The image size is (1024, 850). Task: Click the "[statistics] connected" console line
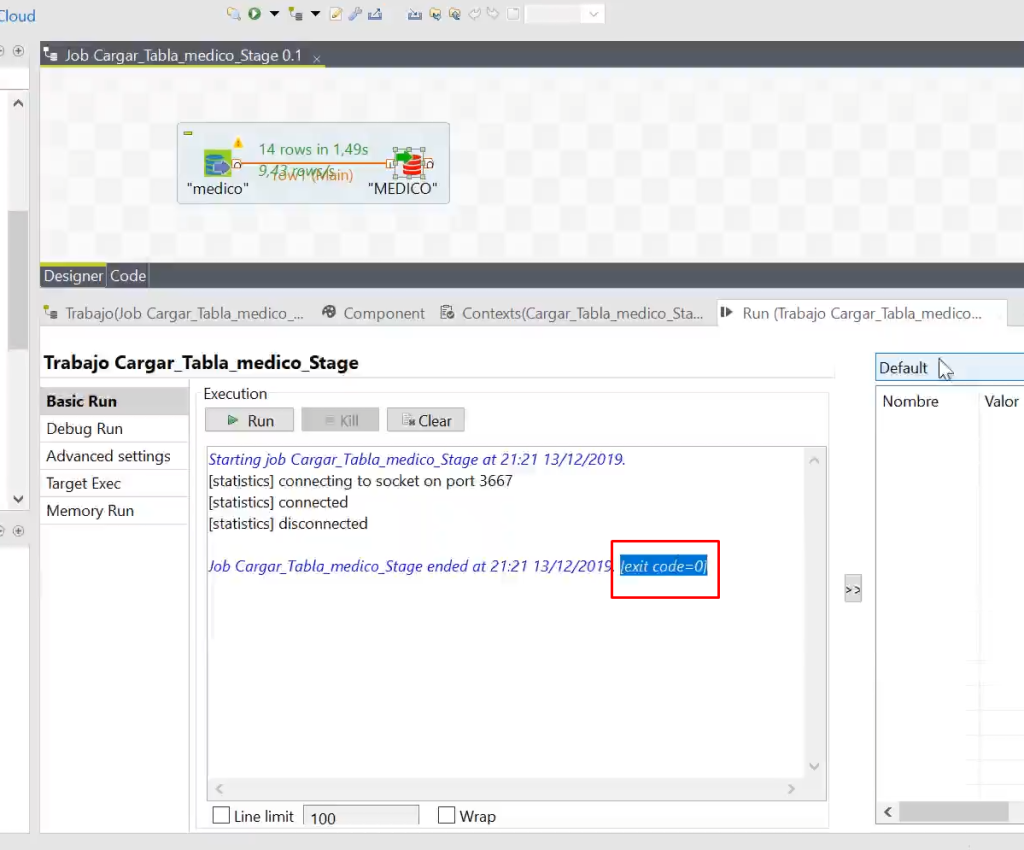[x=278, y=502]
